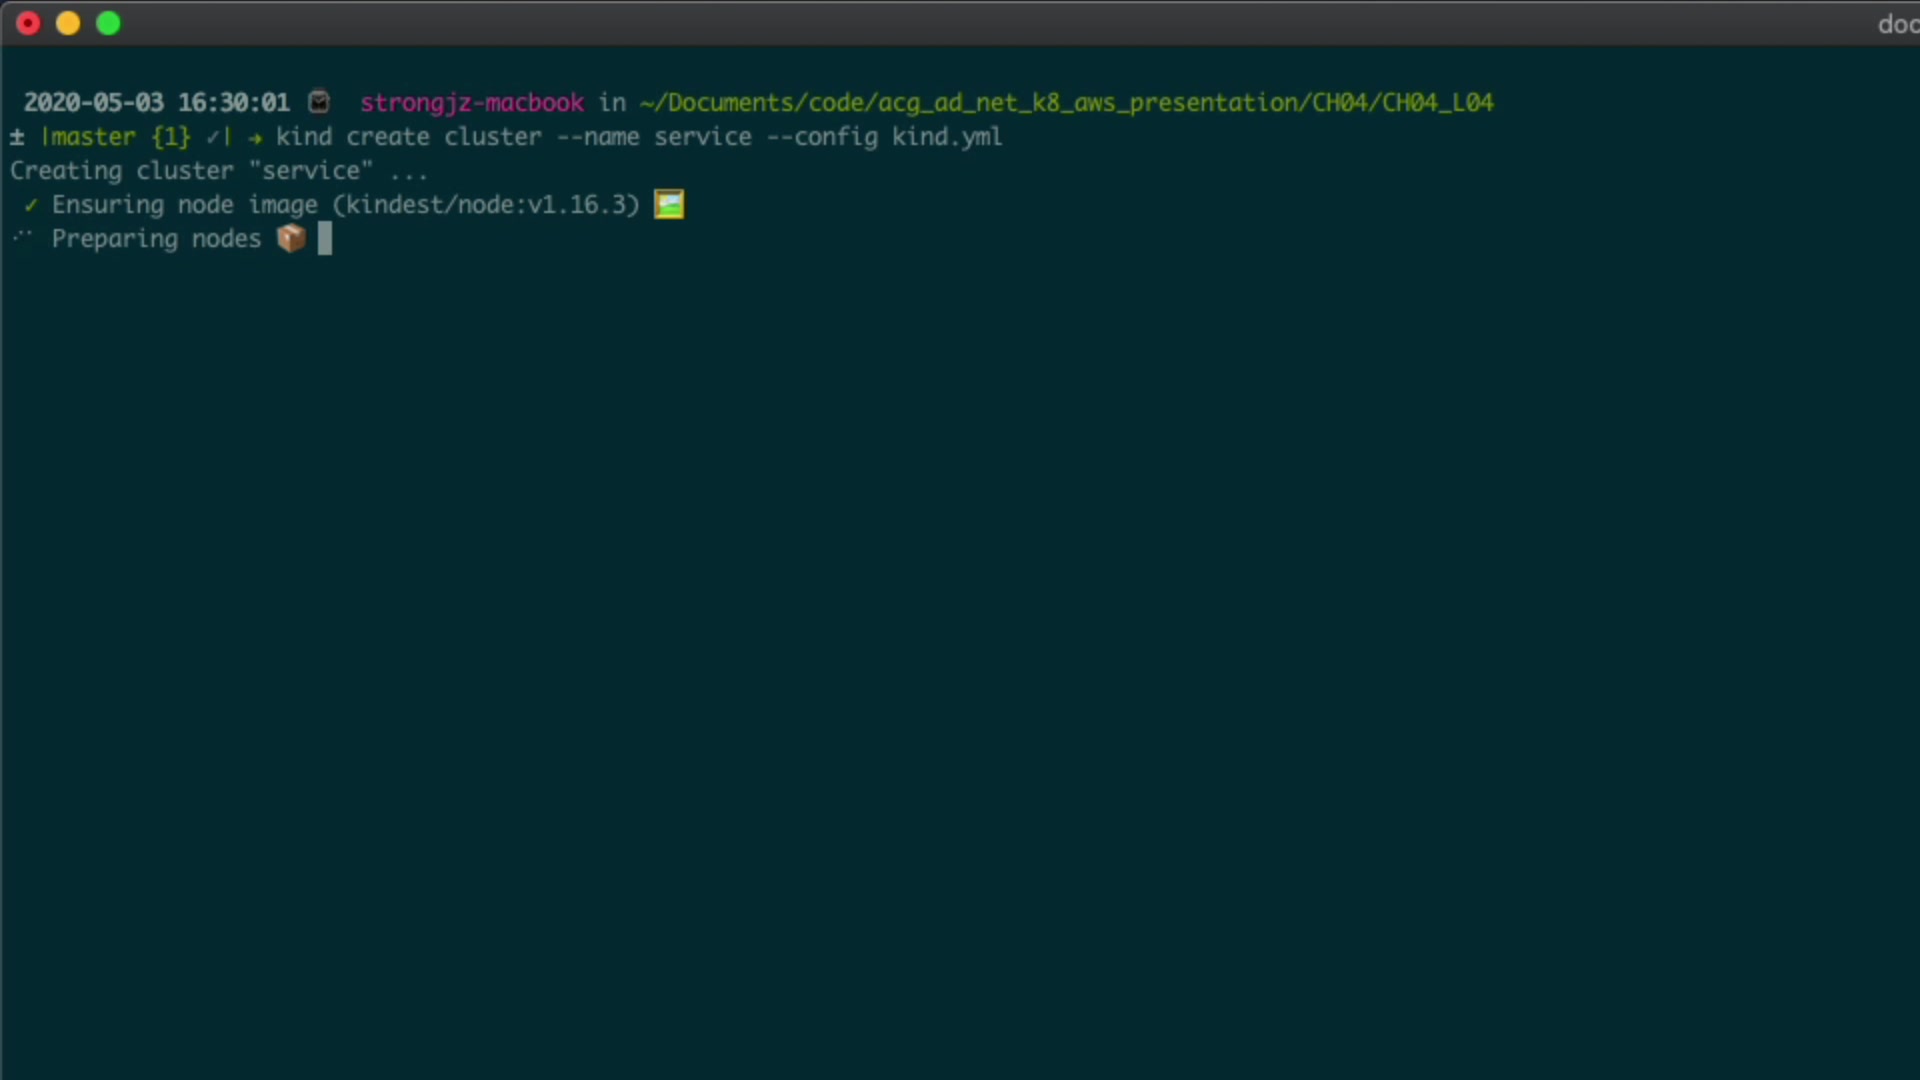Click the spinner before Preparing nodes
The image size is (1920, 1080).
[x=23, y=238]
